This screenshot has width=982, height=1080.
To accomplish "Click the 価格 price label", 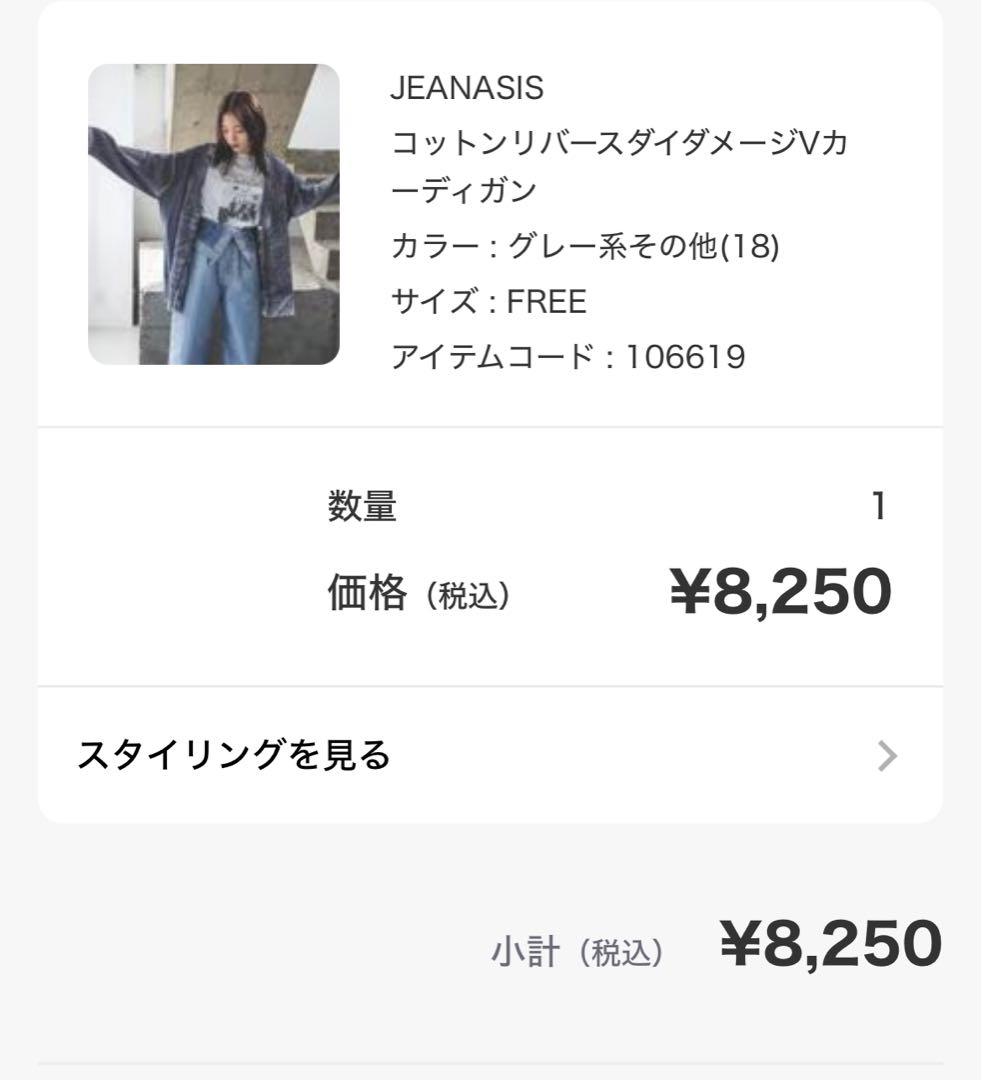I will [x=367, y=594].
